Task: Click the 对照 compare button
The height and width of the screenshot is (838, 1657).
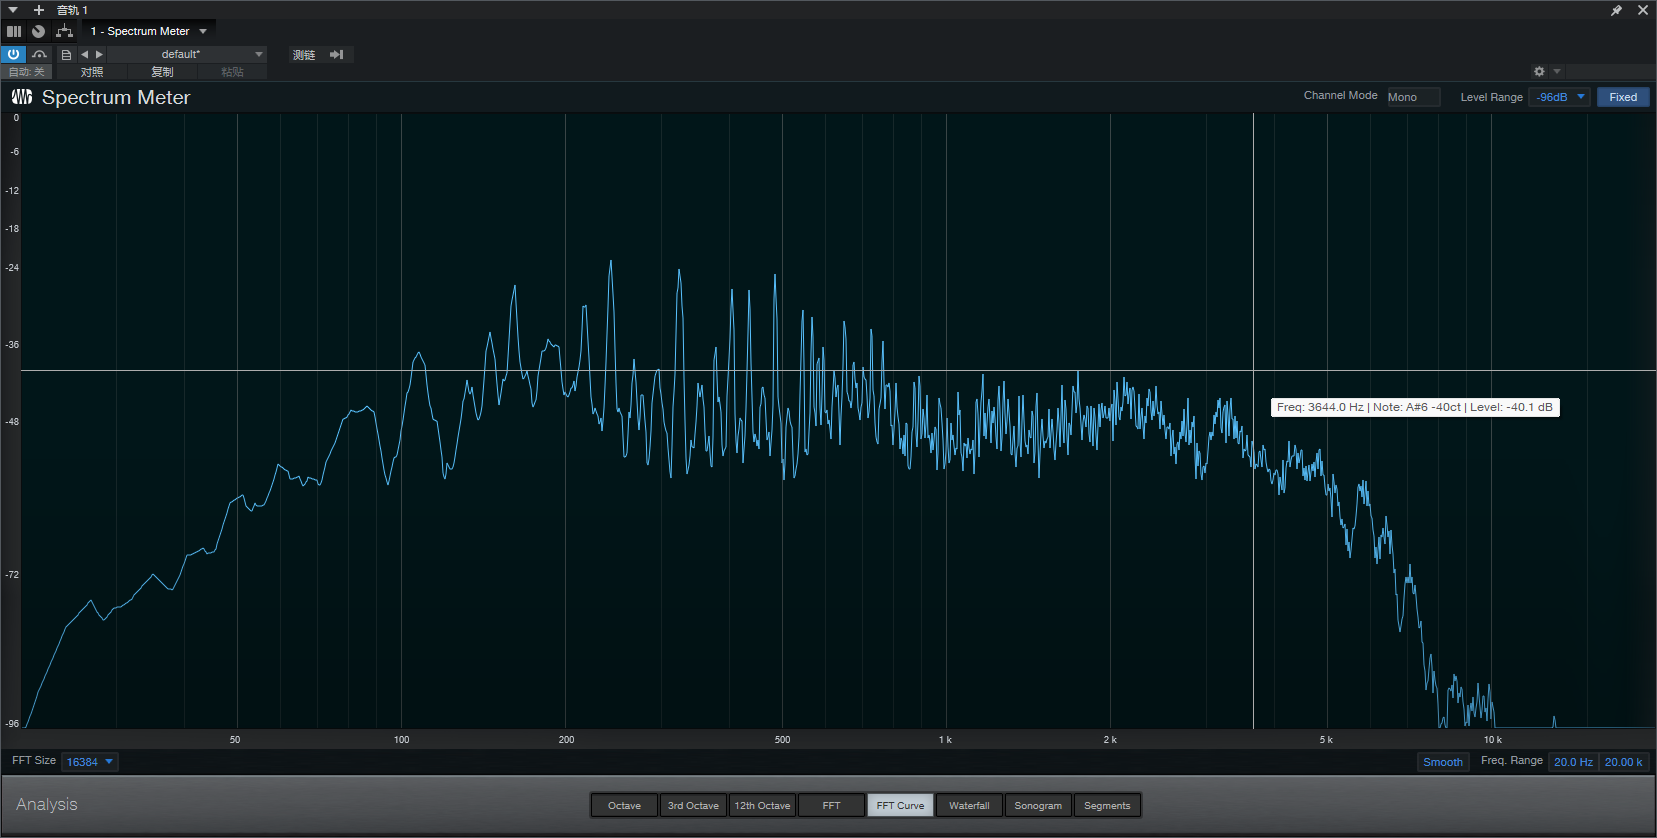Action: click(92, 72)
